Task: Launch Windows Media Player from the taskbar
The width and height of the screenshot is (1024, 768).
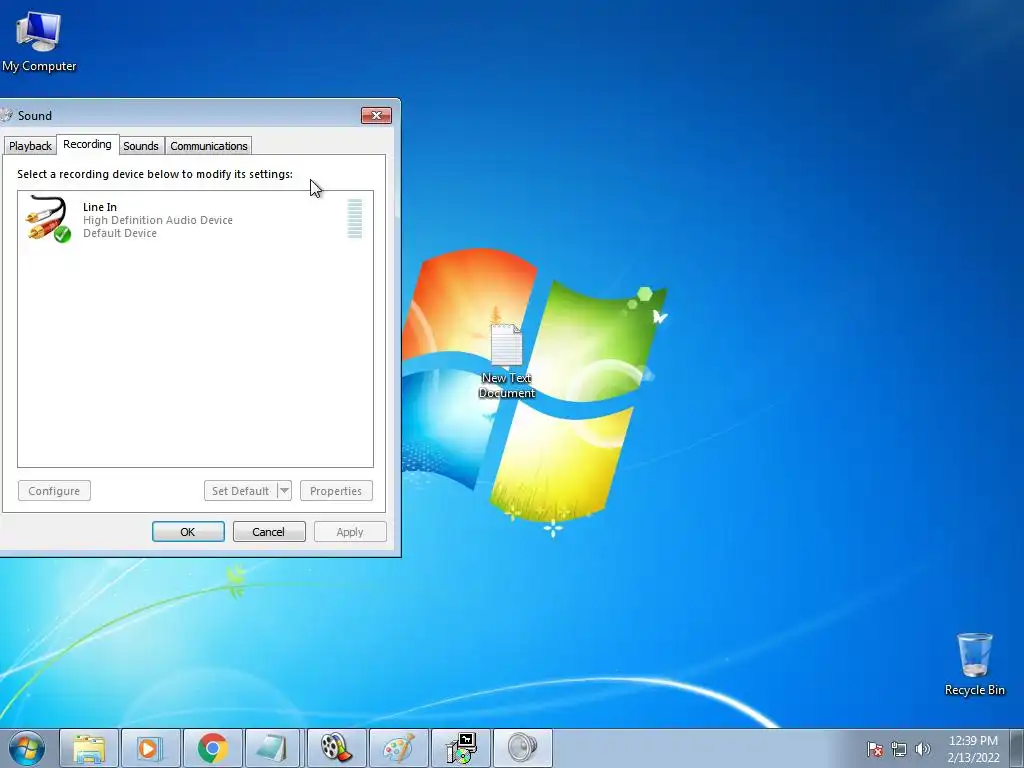Action: (150, 748)
